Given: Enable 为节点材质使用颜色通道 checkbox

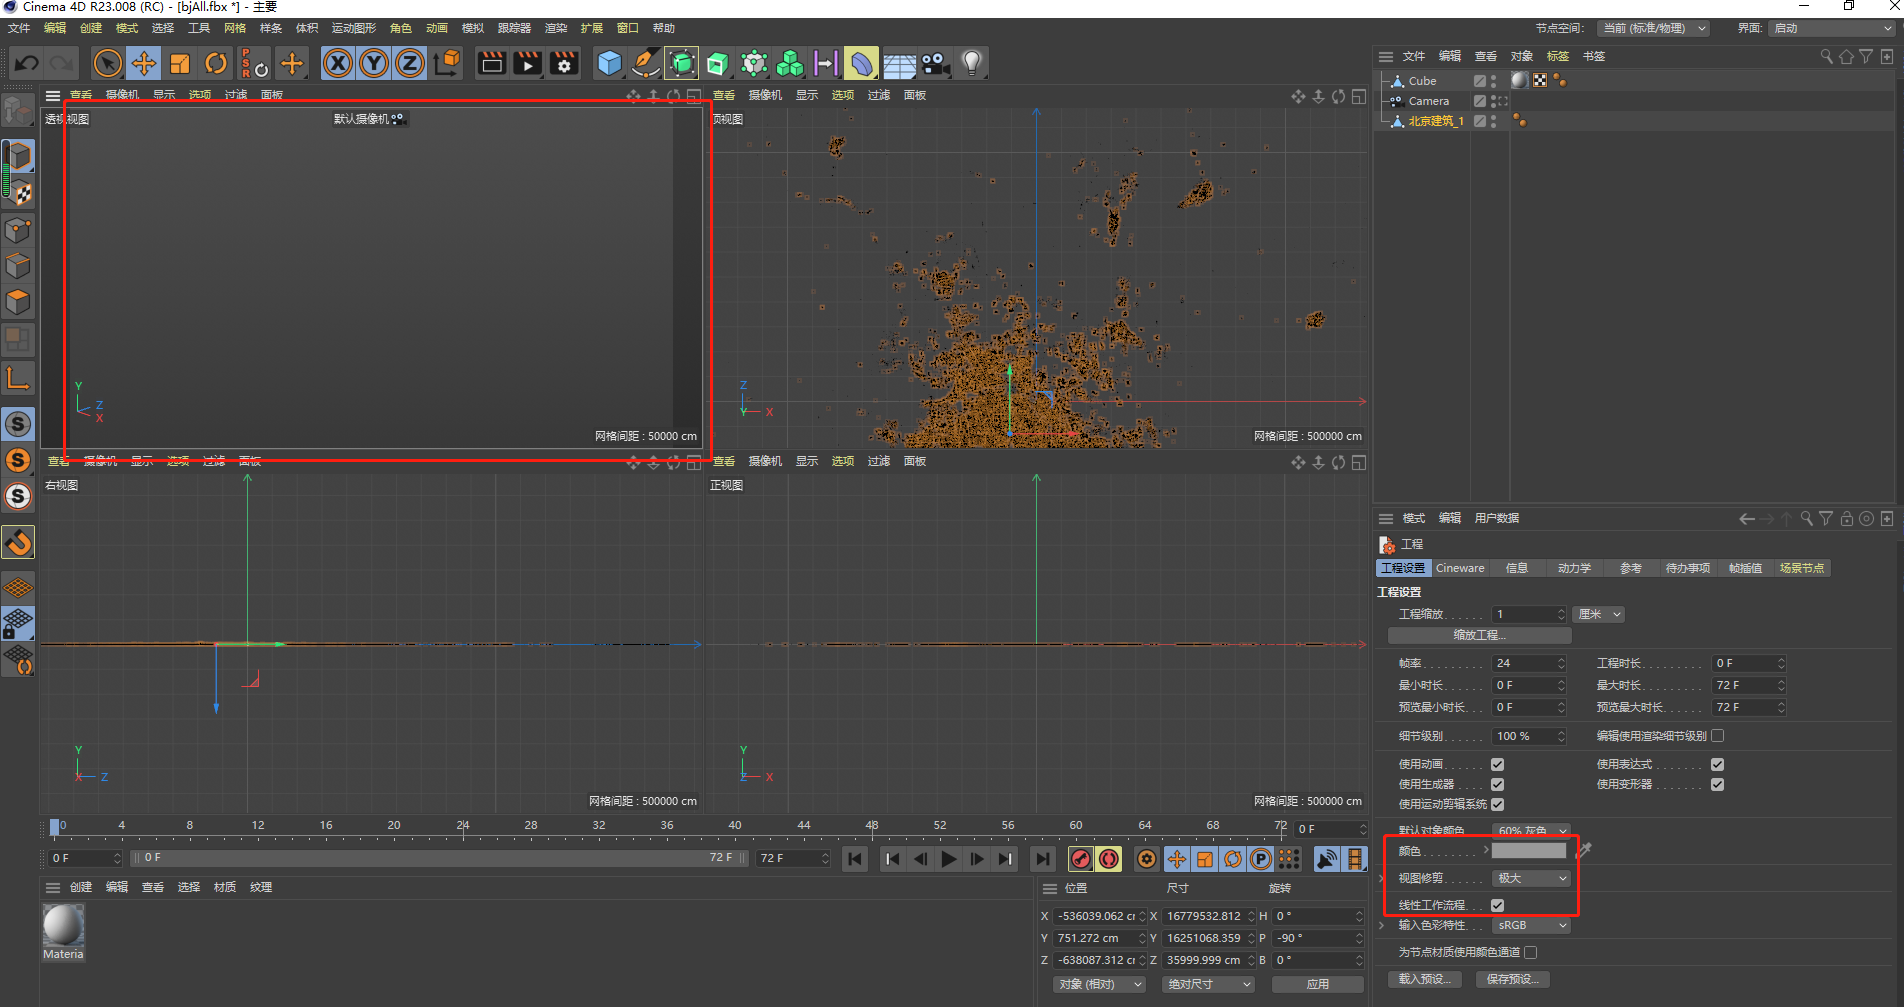Looking at the screenshot, I should point(1530,952).
